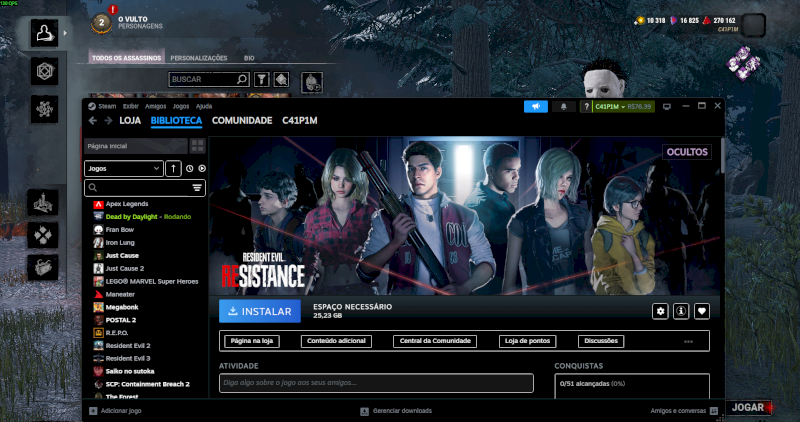Click the Maneater shark fin icon
This screenshot has width=800, height=422.
click(x=98, y=294)
